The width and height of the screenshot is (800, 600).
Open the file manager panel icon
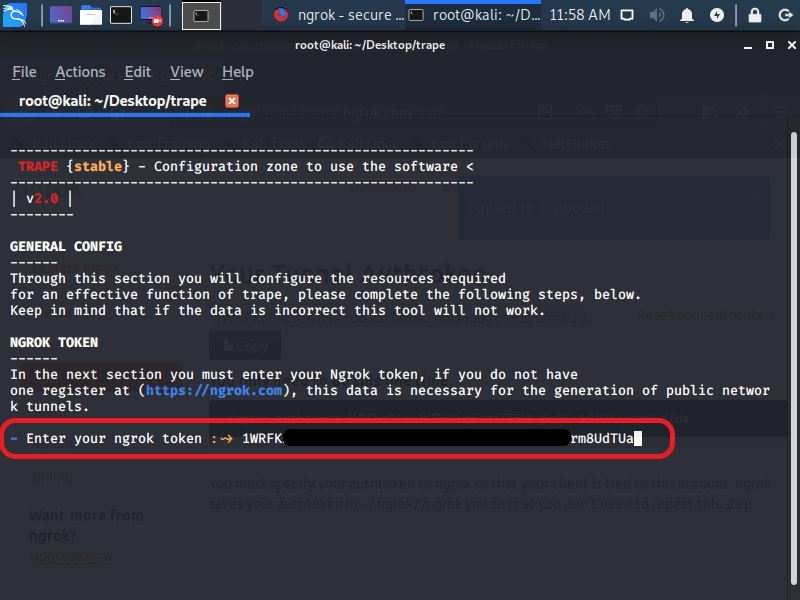point(91,15)
